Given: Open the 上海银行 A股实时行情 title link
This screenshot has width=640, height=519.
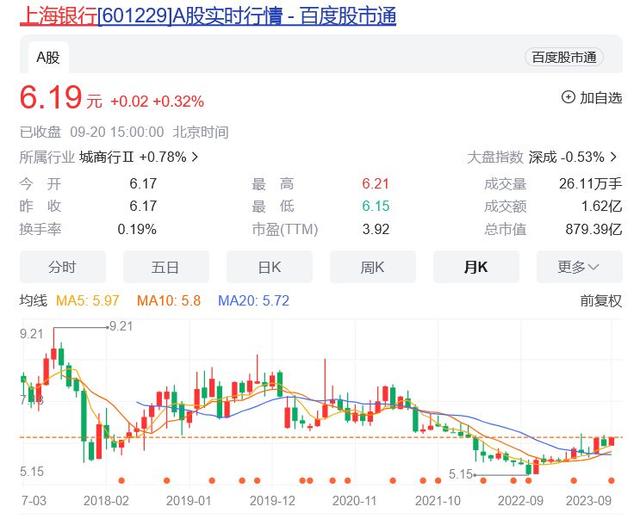Looking at the screenshot, I should pyautogui.click(x=208, y=17).
